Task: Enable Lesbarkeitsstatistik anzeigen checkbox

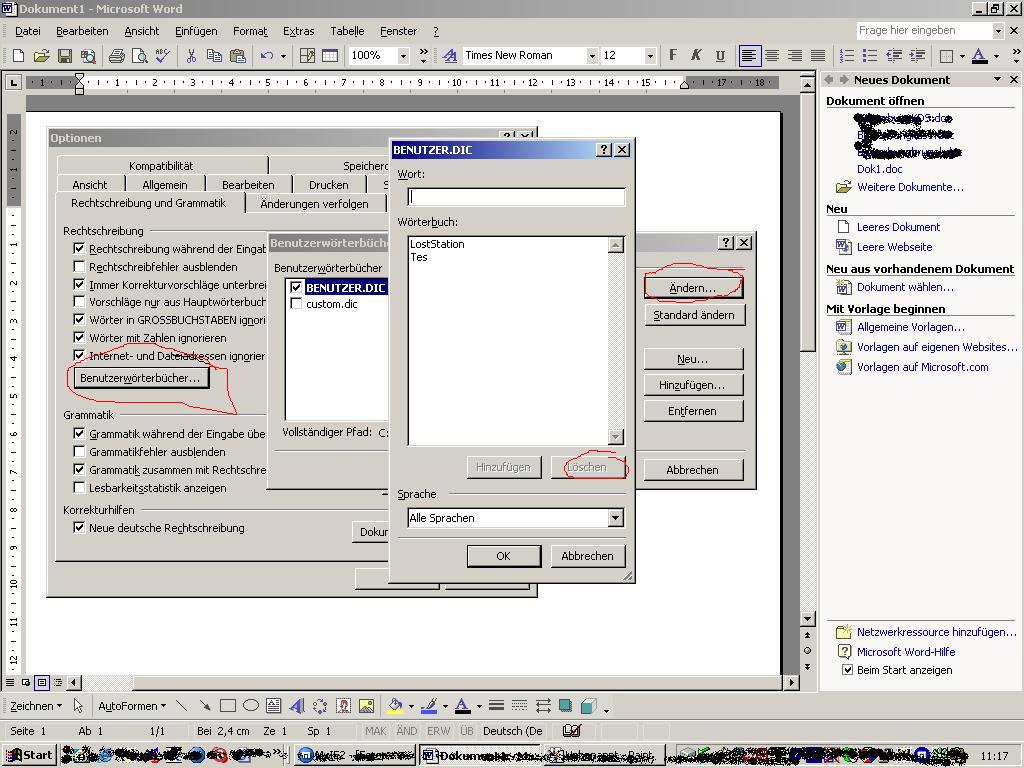Action: (79, 487)
